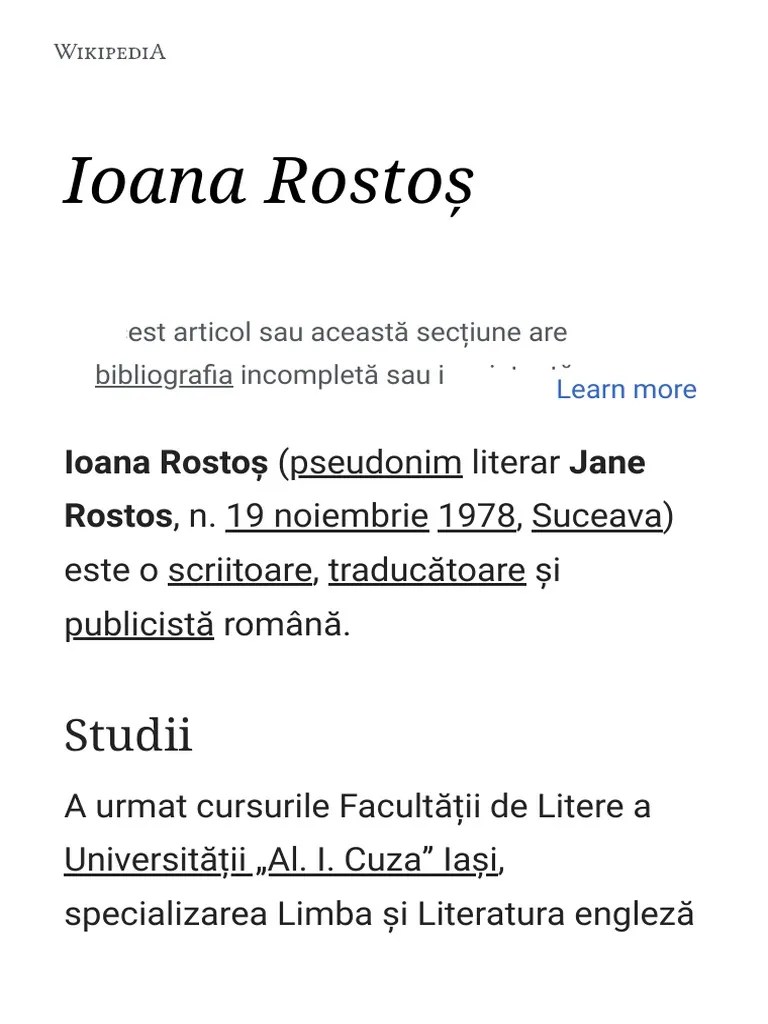The image size is (768, 1024).
Task: Click the word 'literar' after pseudonim
Action: [x=515, y=463]
